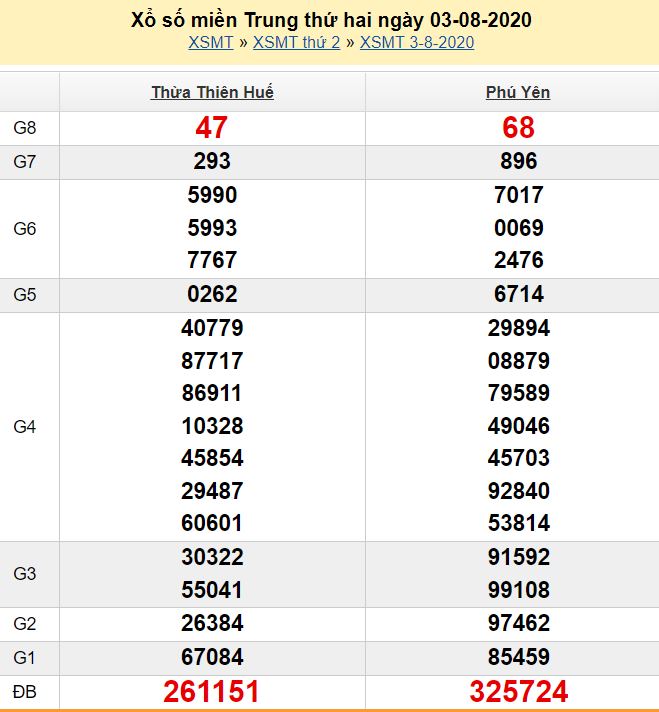Open the Phú Yên province link
Screen dimensions: 659x712
(518, 92)
